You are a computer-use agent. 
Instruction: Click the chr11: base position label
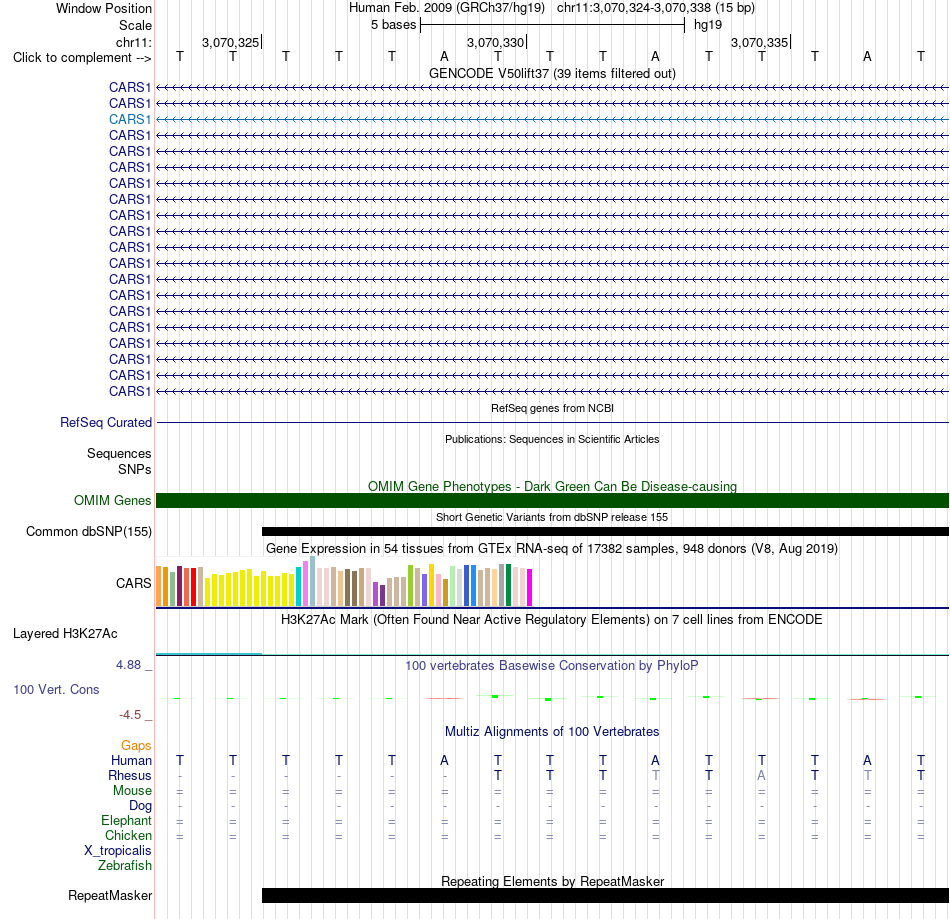pos(133,42)
